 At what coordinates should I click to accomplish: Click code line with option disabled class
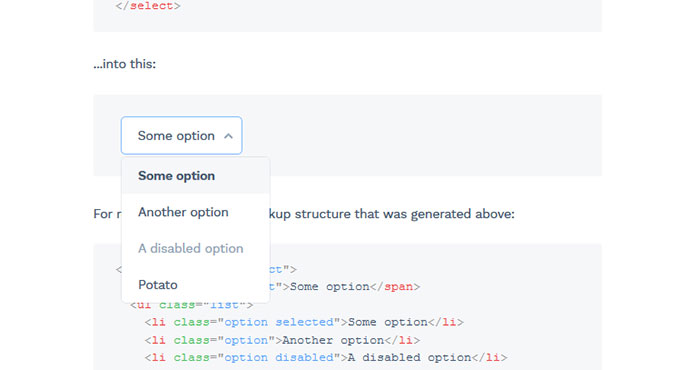click(326, 358)
